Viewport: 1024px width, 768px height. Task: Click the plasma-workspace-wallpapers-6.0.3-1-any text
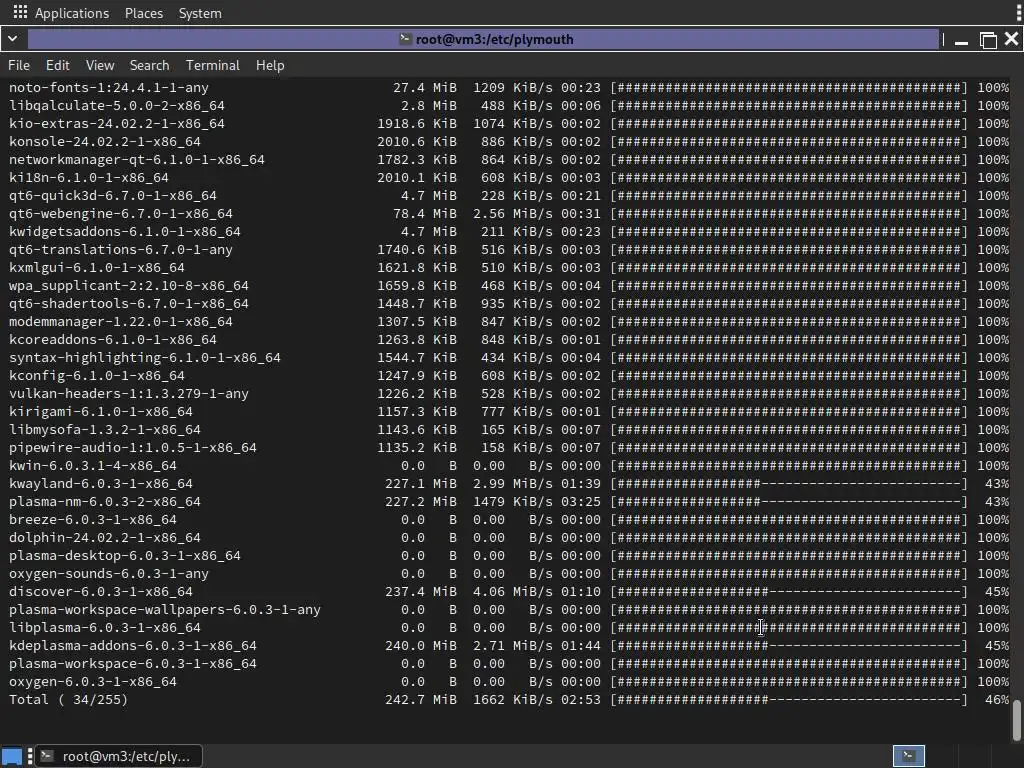pos(165,610)
